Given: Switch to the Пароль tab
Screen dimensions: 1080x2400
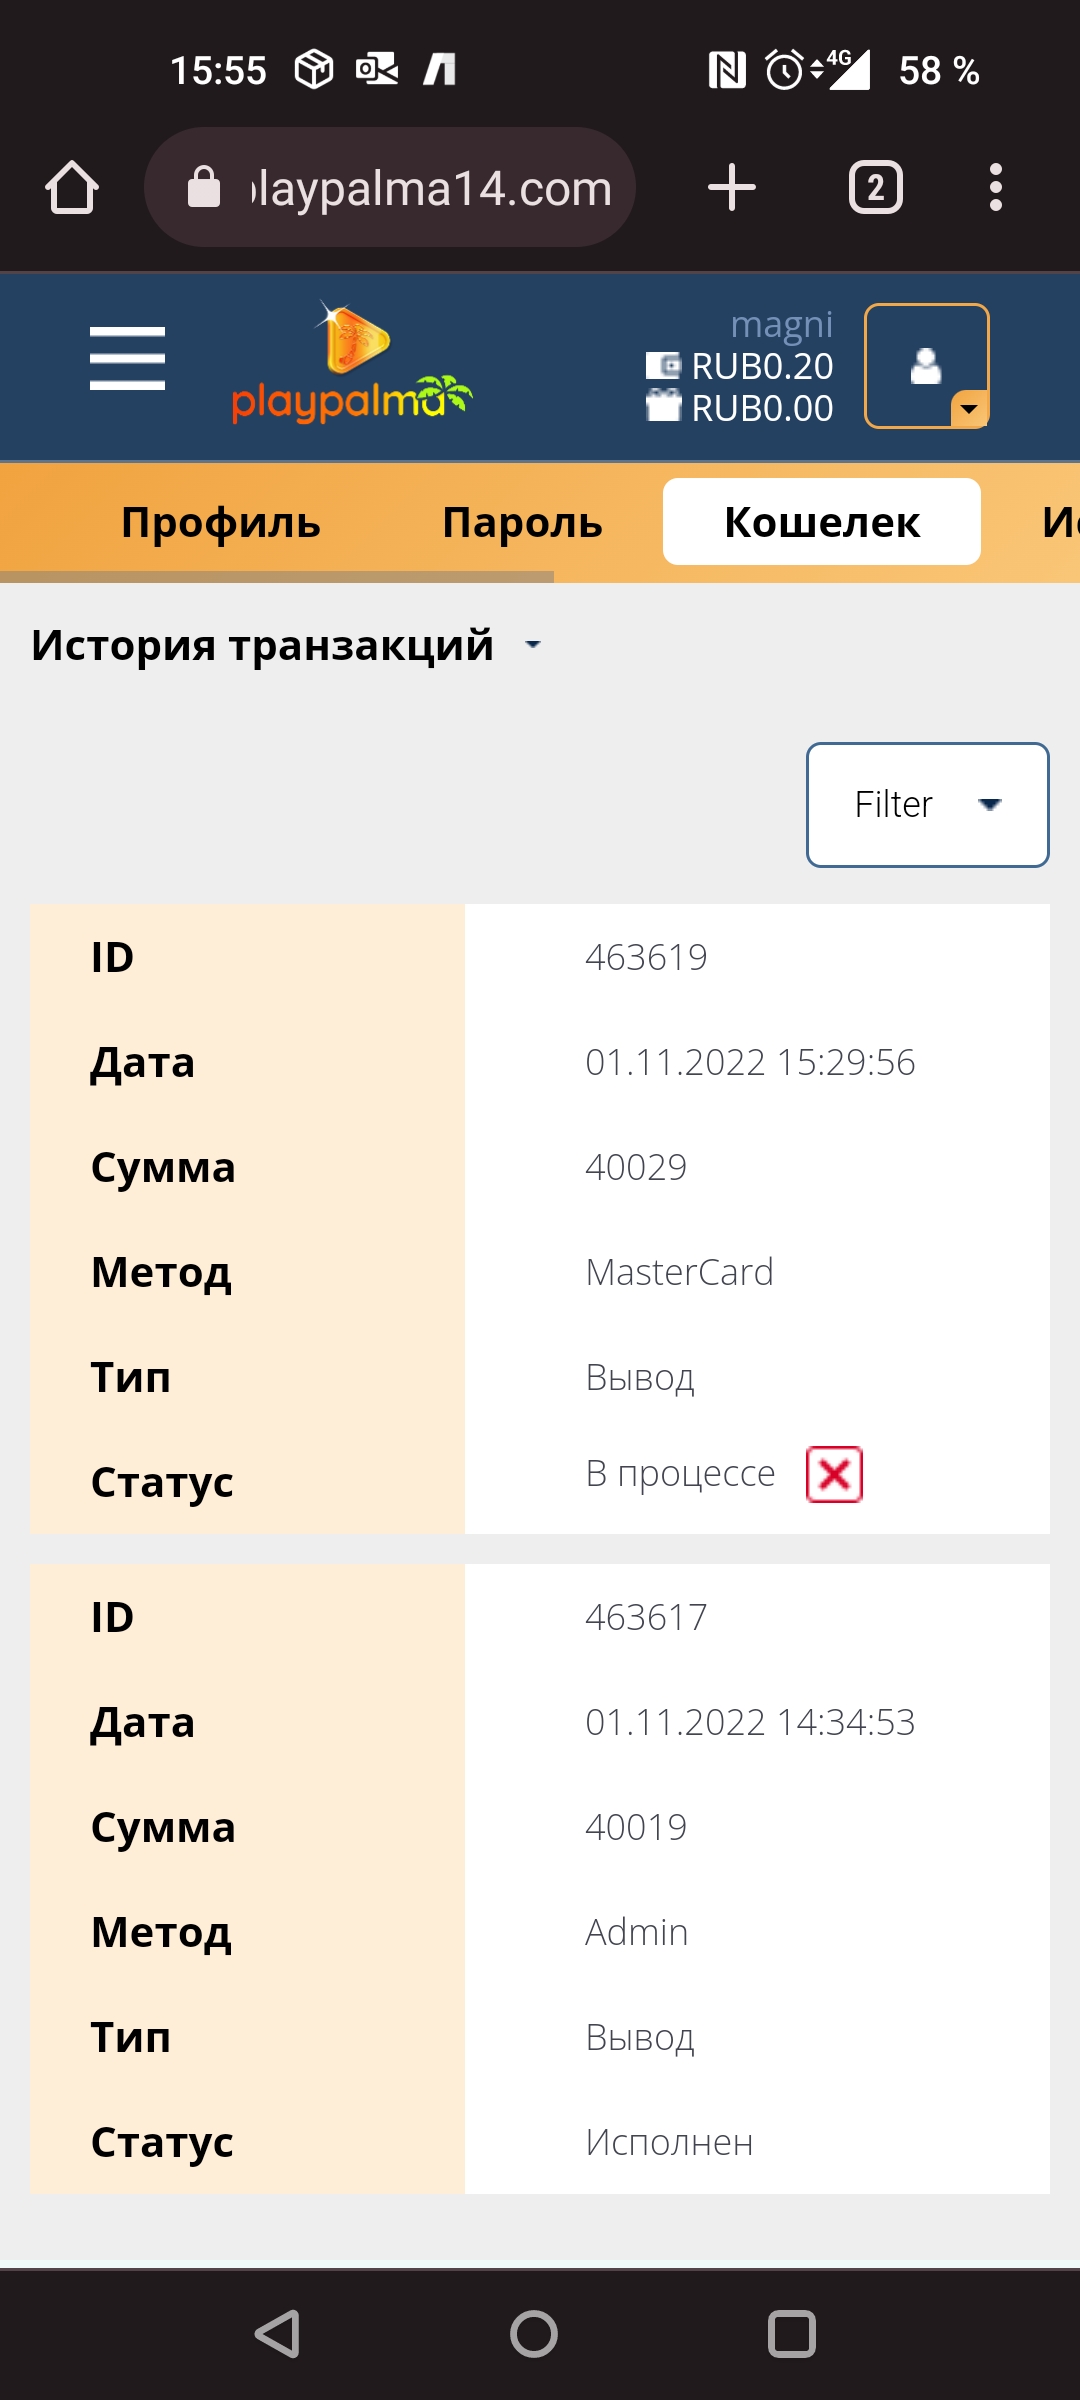Looking at the screenshot, I should [523, 522].
